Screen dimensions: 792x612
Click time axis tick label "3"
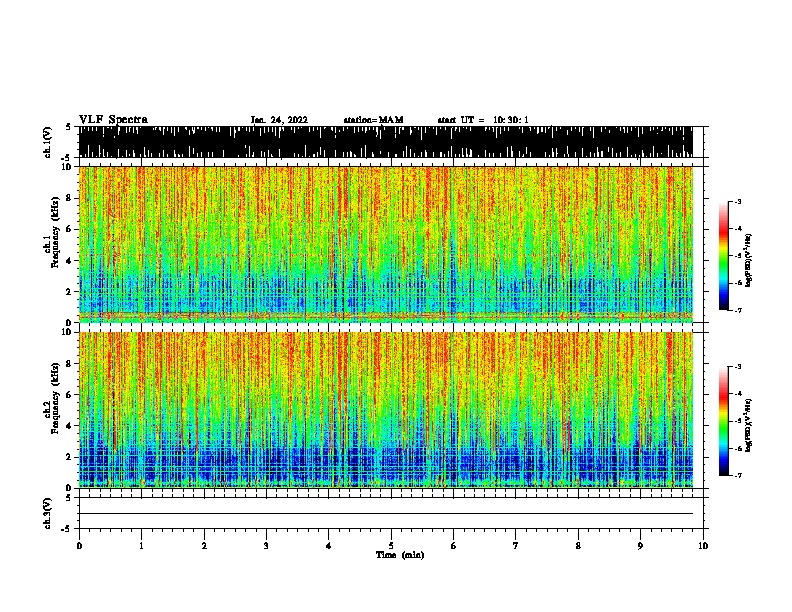tap(266, 546)
